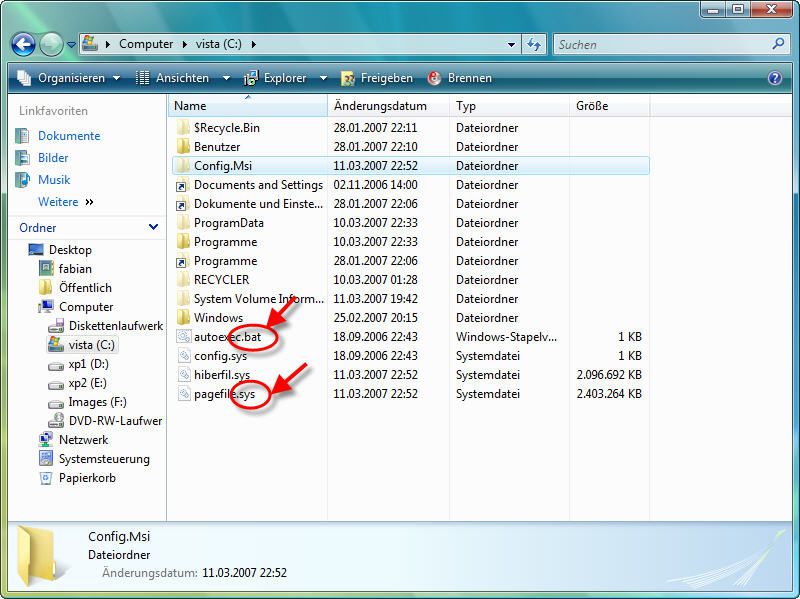Screen dimensions: 800x599
Task: Select the Benutzer folder icon
Action: coord(183,146)
